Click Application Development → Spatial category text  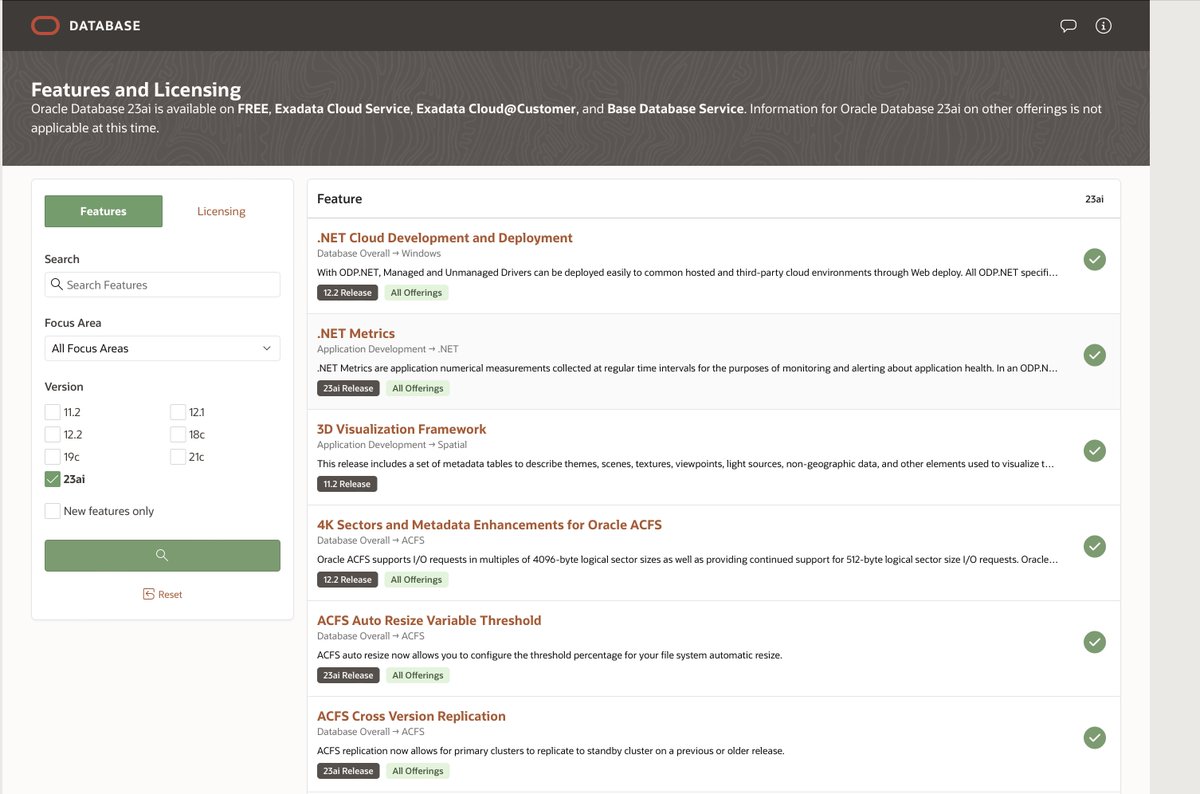392,445
